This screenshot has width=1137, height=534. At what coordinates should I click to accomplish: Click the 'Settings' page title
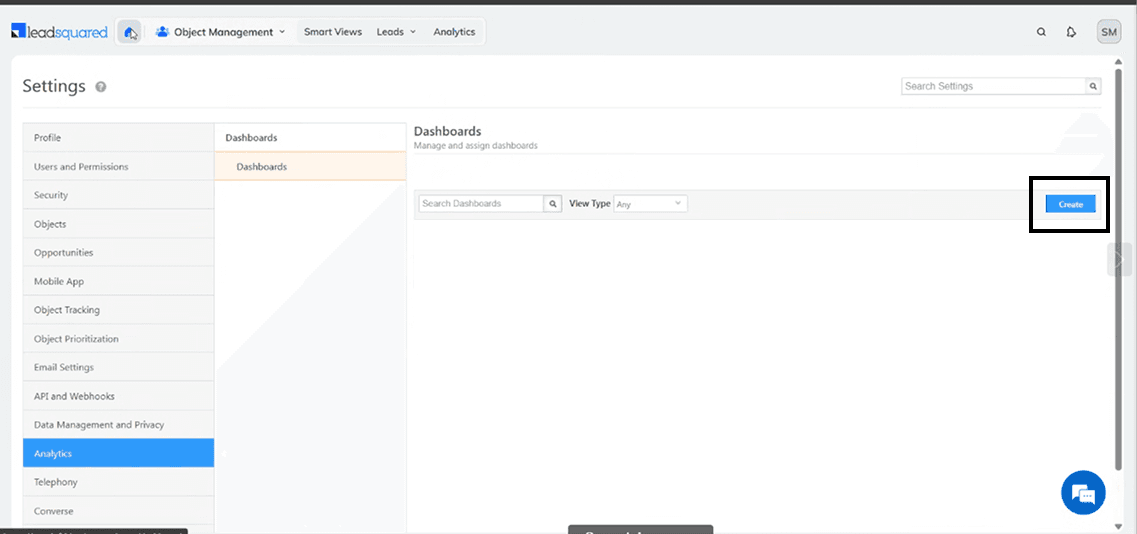54,86
